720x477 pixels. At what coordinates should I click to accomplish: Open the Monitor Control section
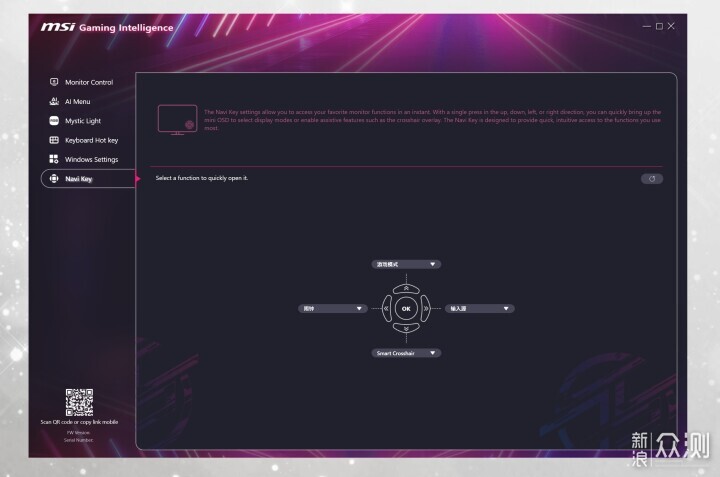81,82
